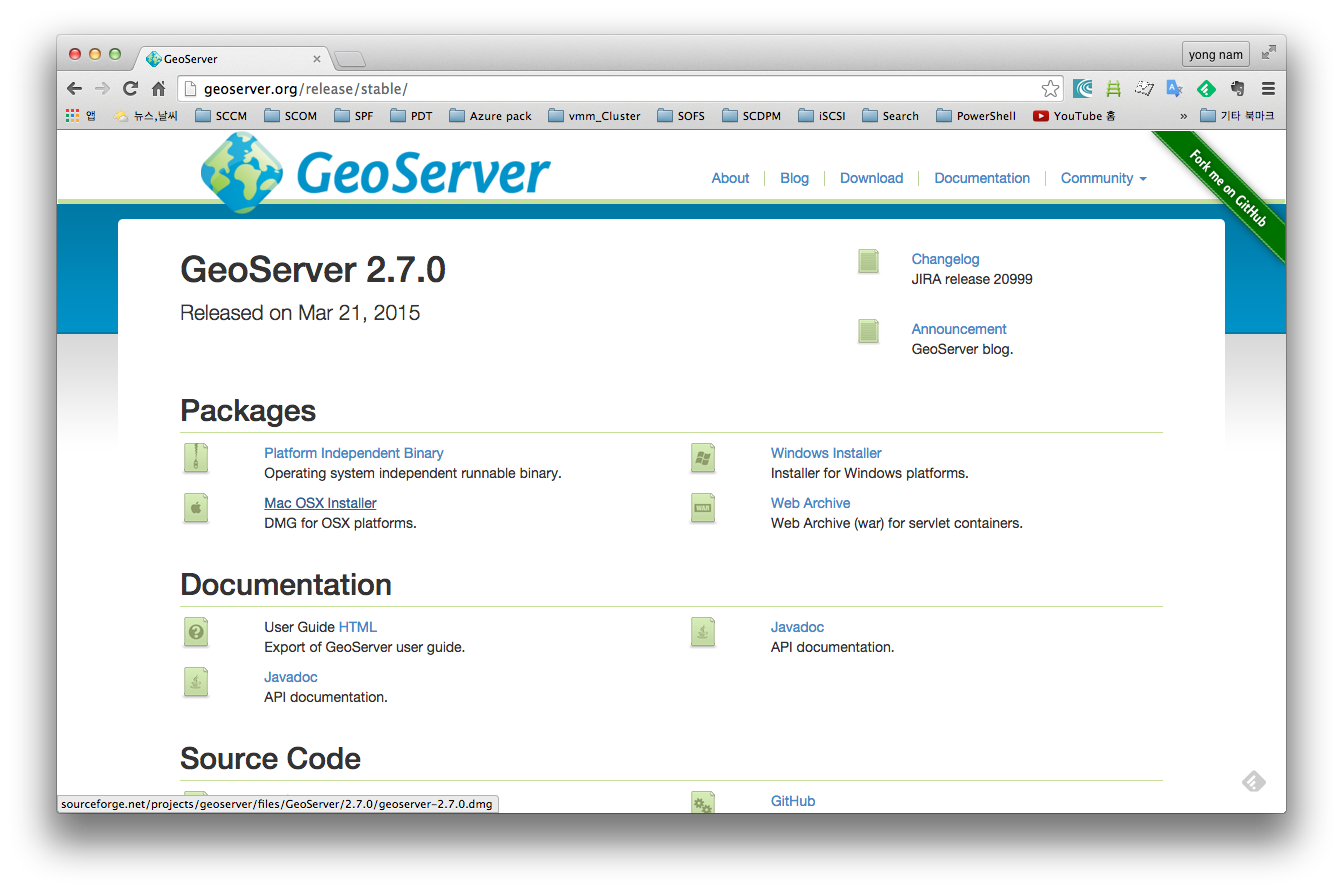Open the SOFS bookmark folder
The width and height of the screenshot is (1343, 892).
click(x=681, y=116)
